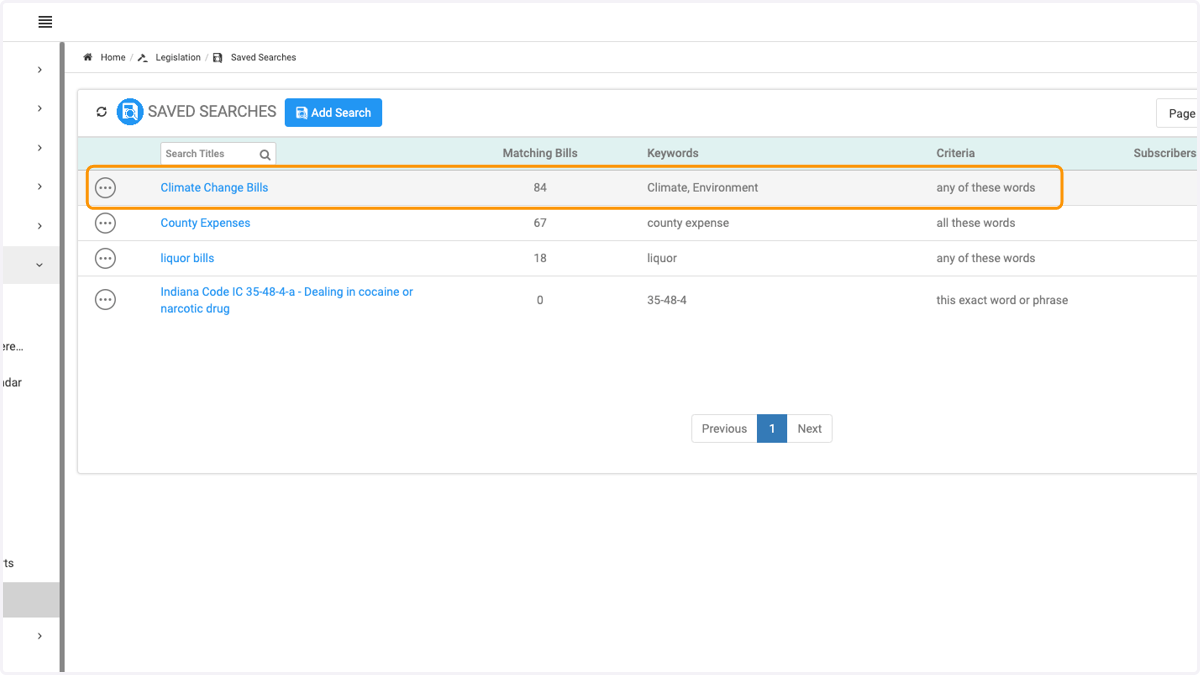Go to Home via the breadcrumb
This screenshot has width=1200, height=675.
(x=113, y=58)
